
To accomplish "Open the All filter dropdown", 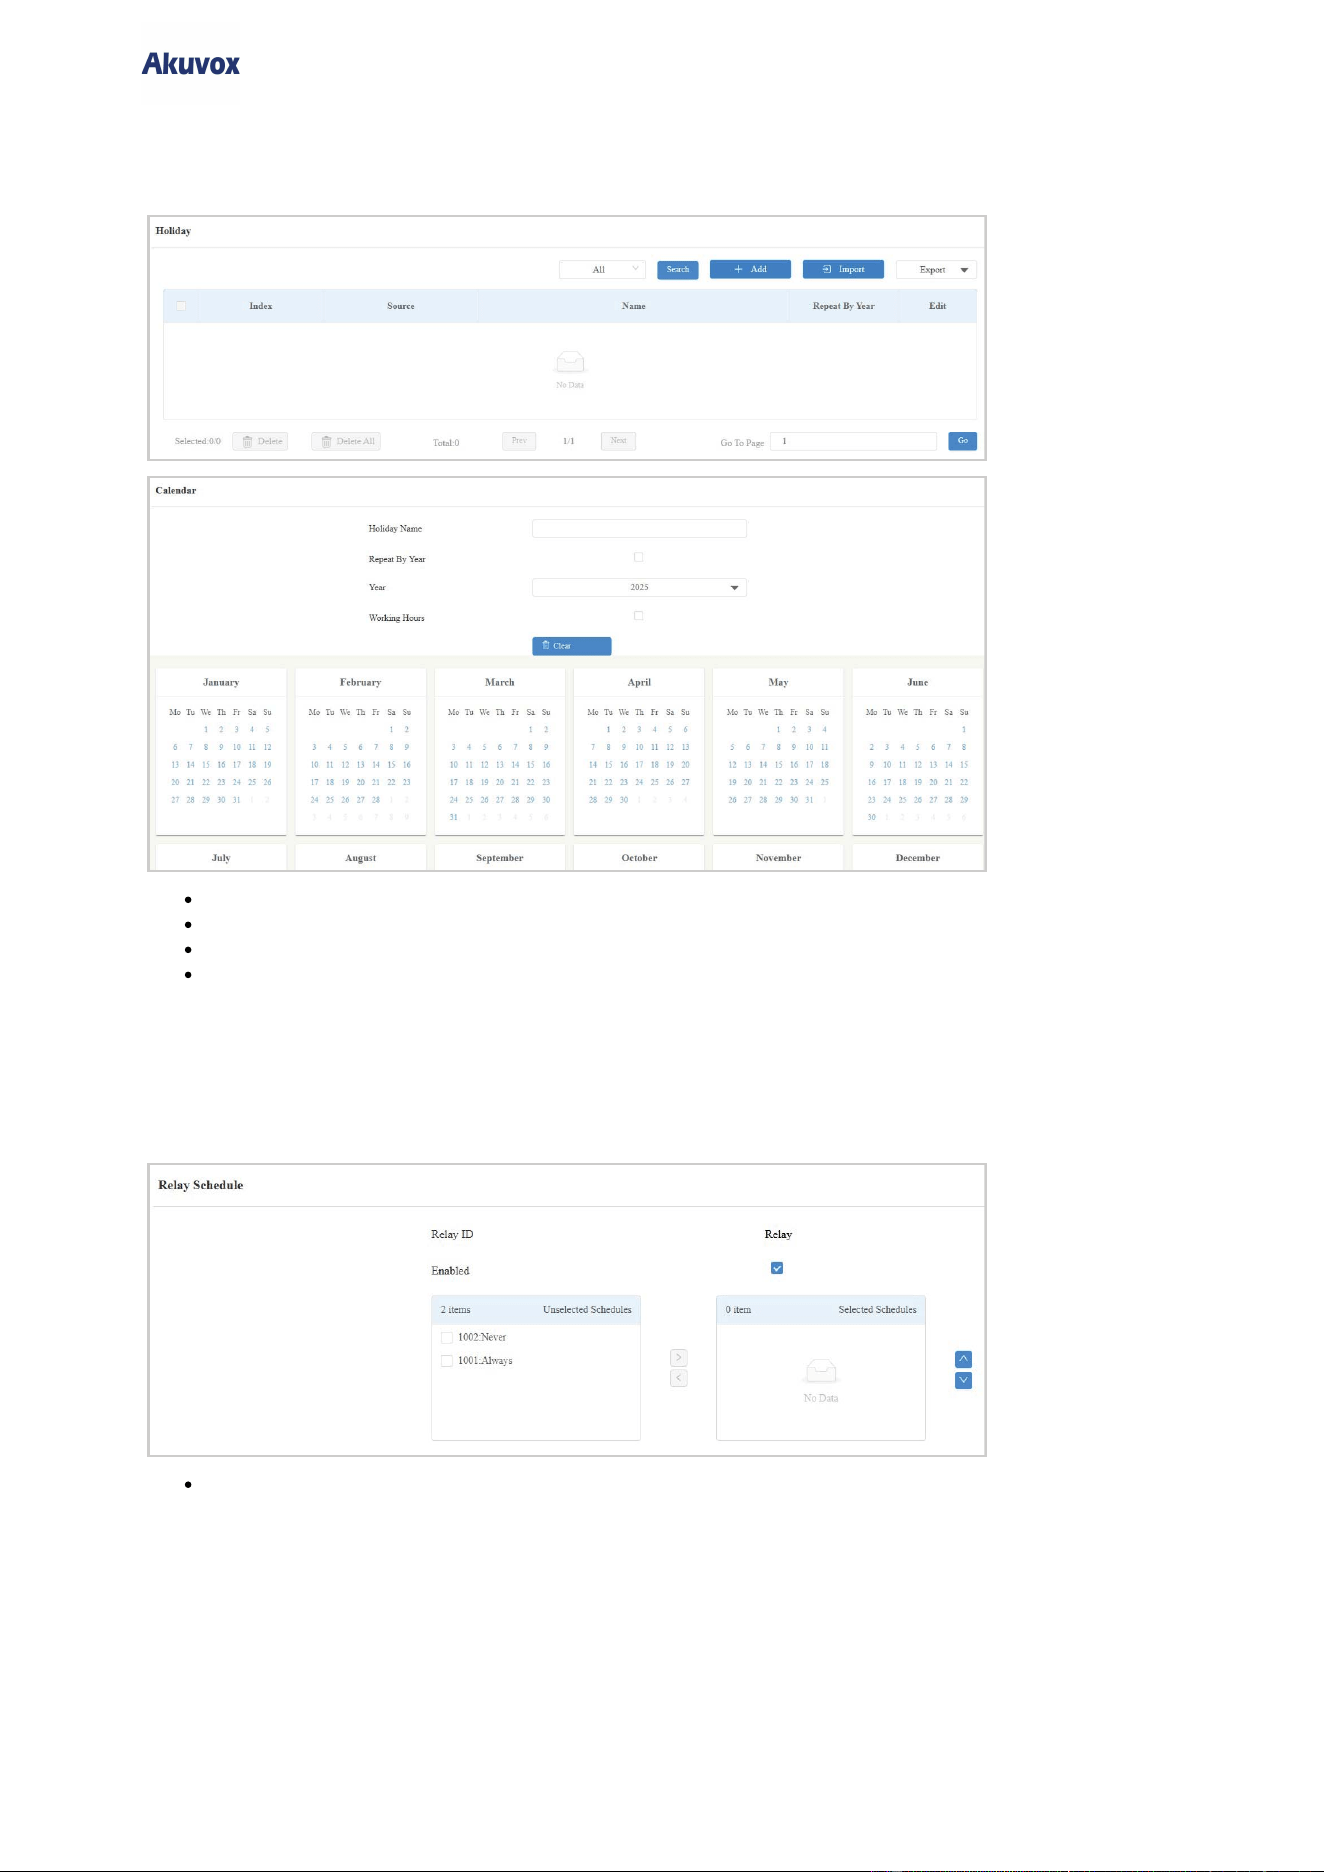I will point(602,270).
